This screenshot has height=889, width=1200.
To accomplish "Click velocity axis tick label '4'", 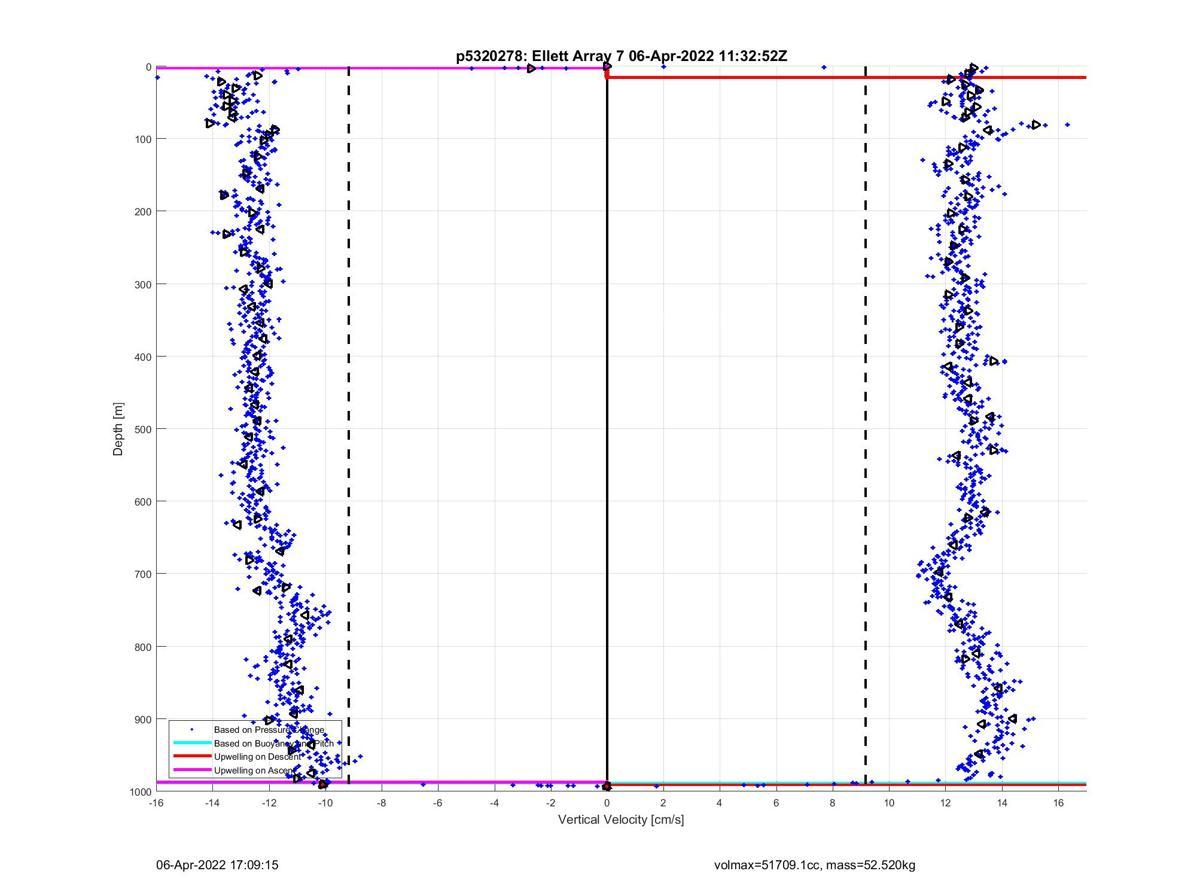I will [720, 803].
